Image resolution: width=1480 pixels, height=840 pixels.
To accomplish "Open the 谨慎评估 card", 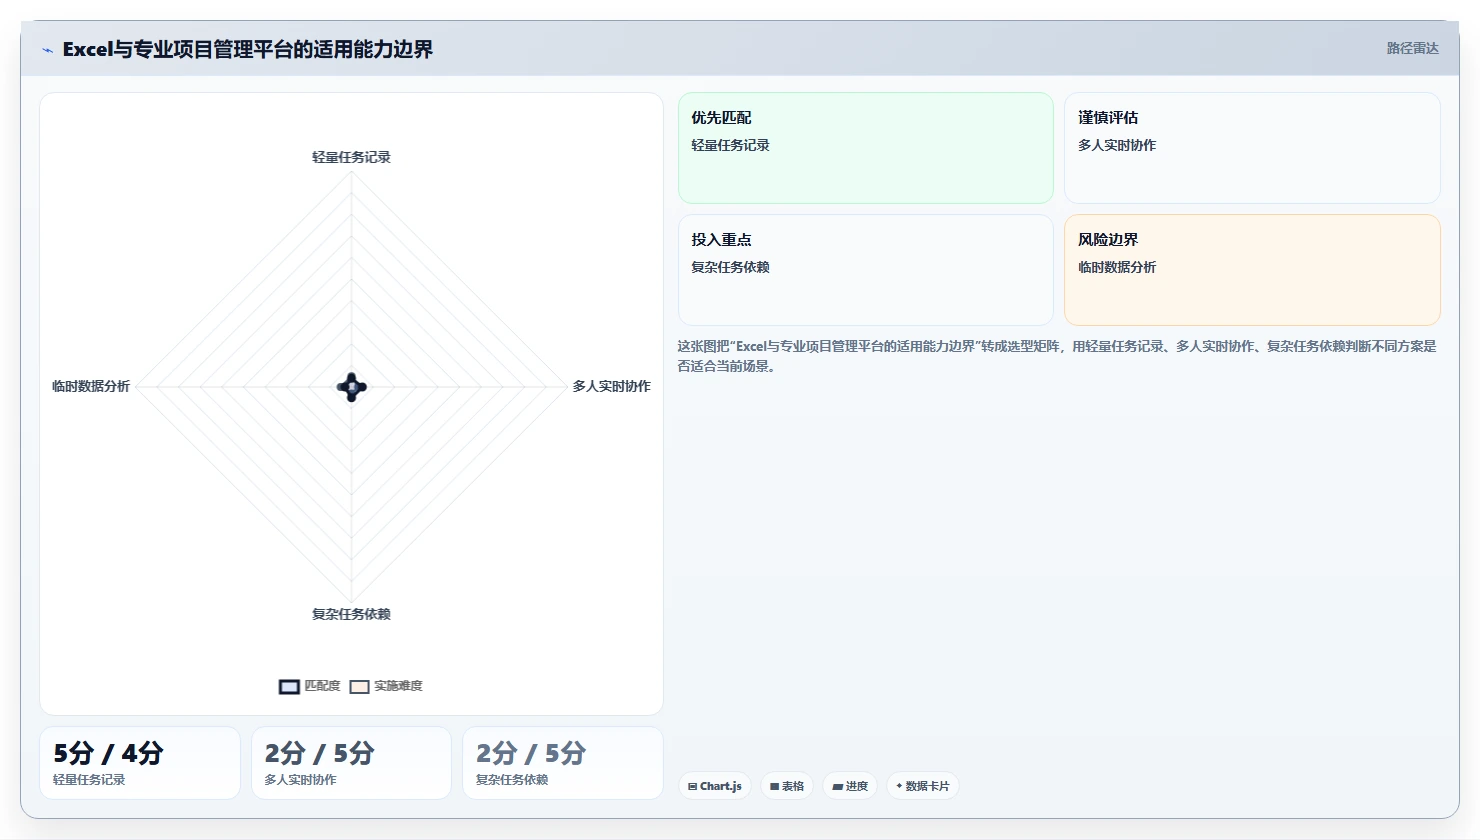I will pyautogui.click(x=1252, y=148).
